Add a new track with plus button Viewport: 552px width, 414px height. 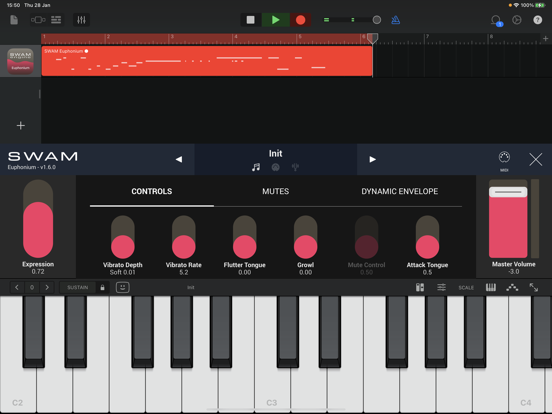(21, 126)
